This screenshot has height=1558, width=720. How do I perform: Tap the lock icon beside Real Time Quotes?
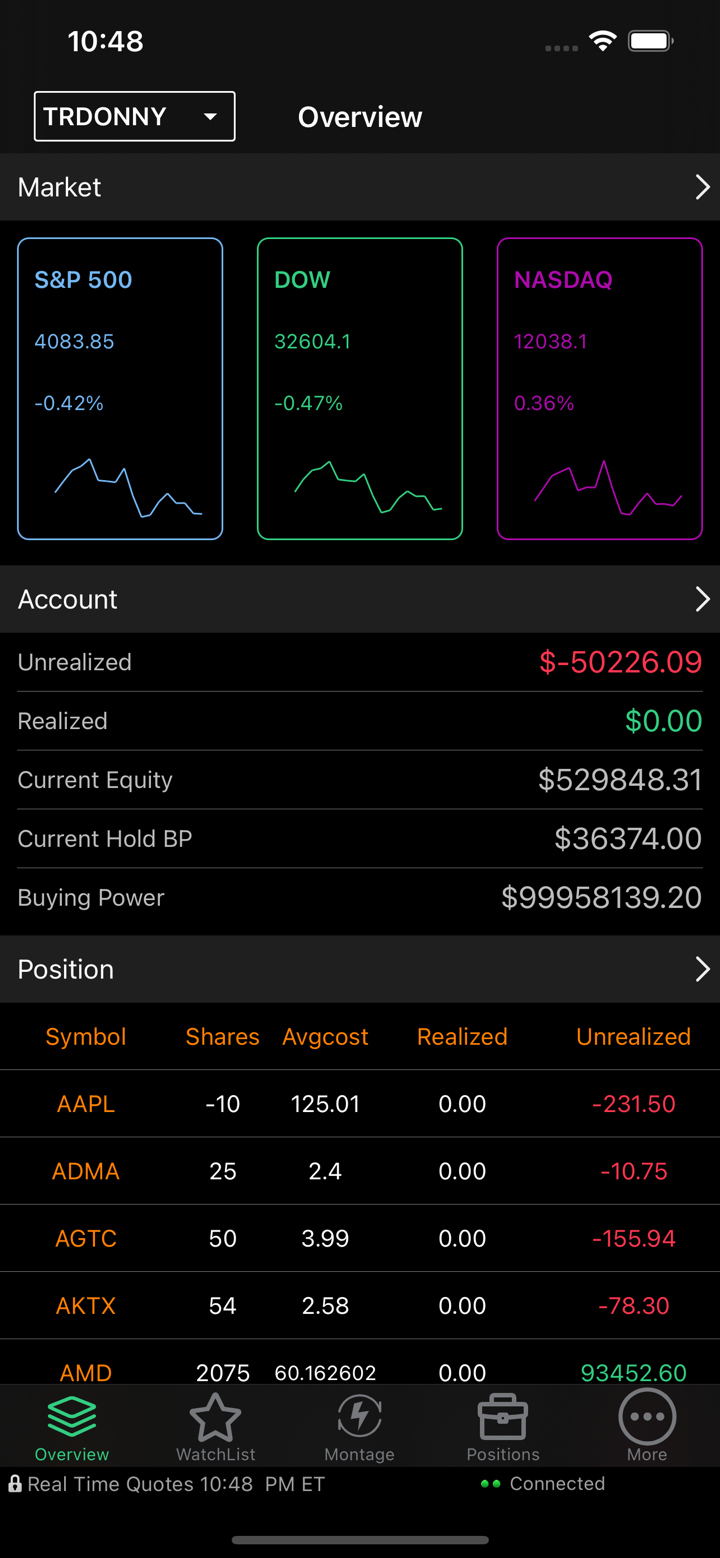point(15,1484)
